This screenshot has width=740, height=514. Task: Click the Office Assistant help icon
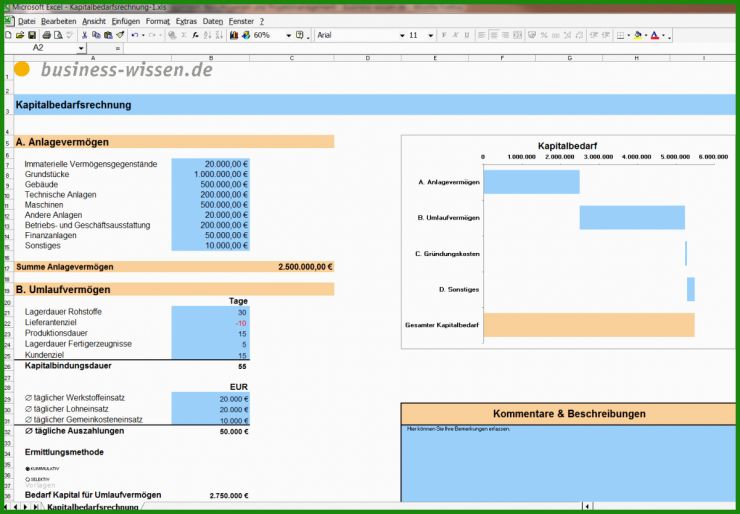coord(300,35)
